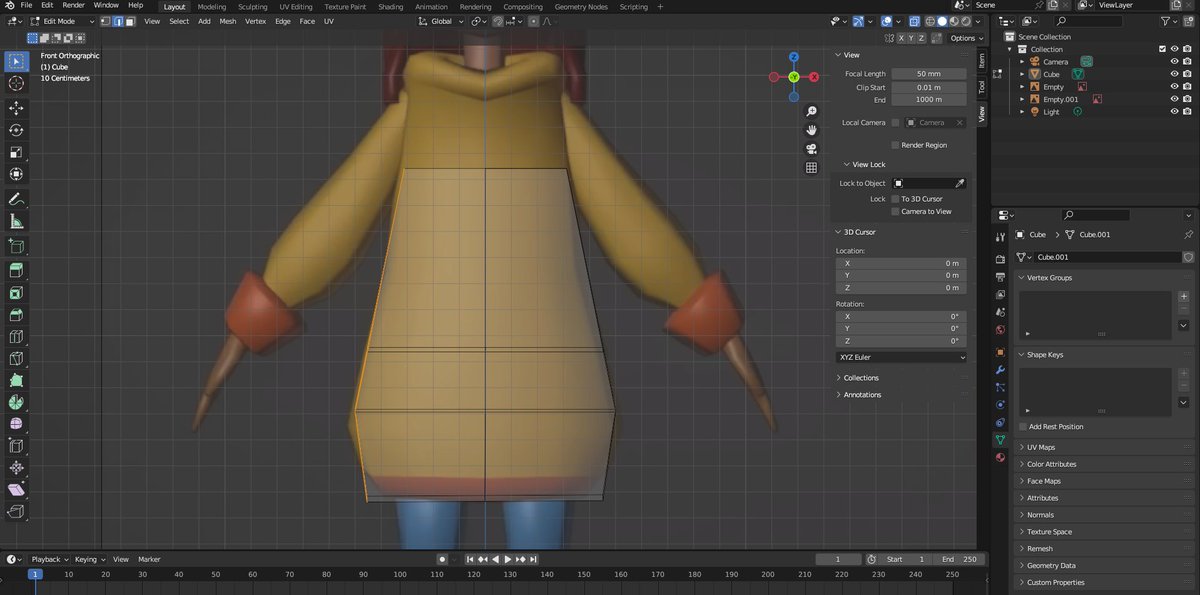
Task: Select the Spin tool
Action: click(16, 402)
